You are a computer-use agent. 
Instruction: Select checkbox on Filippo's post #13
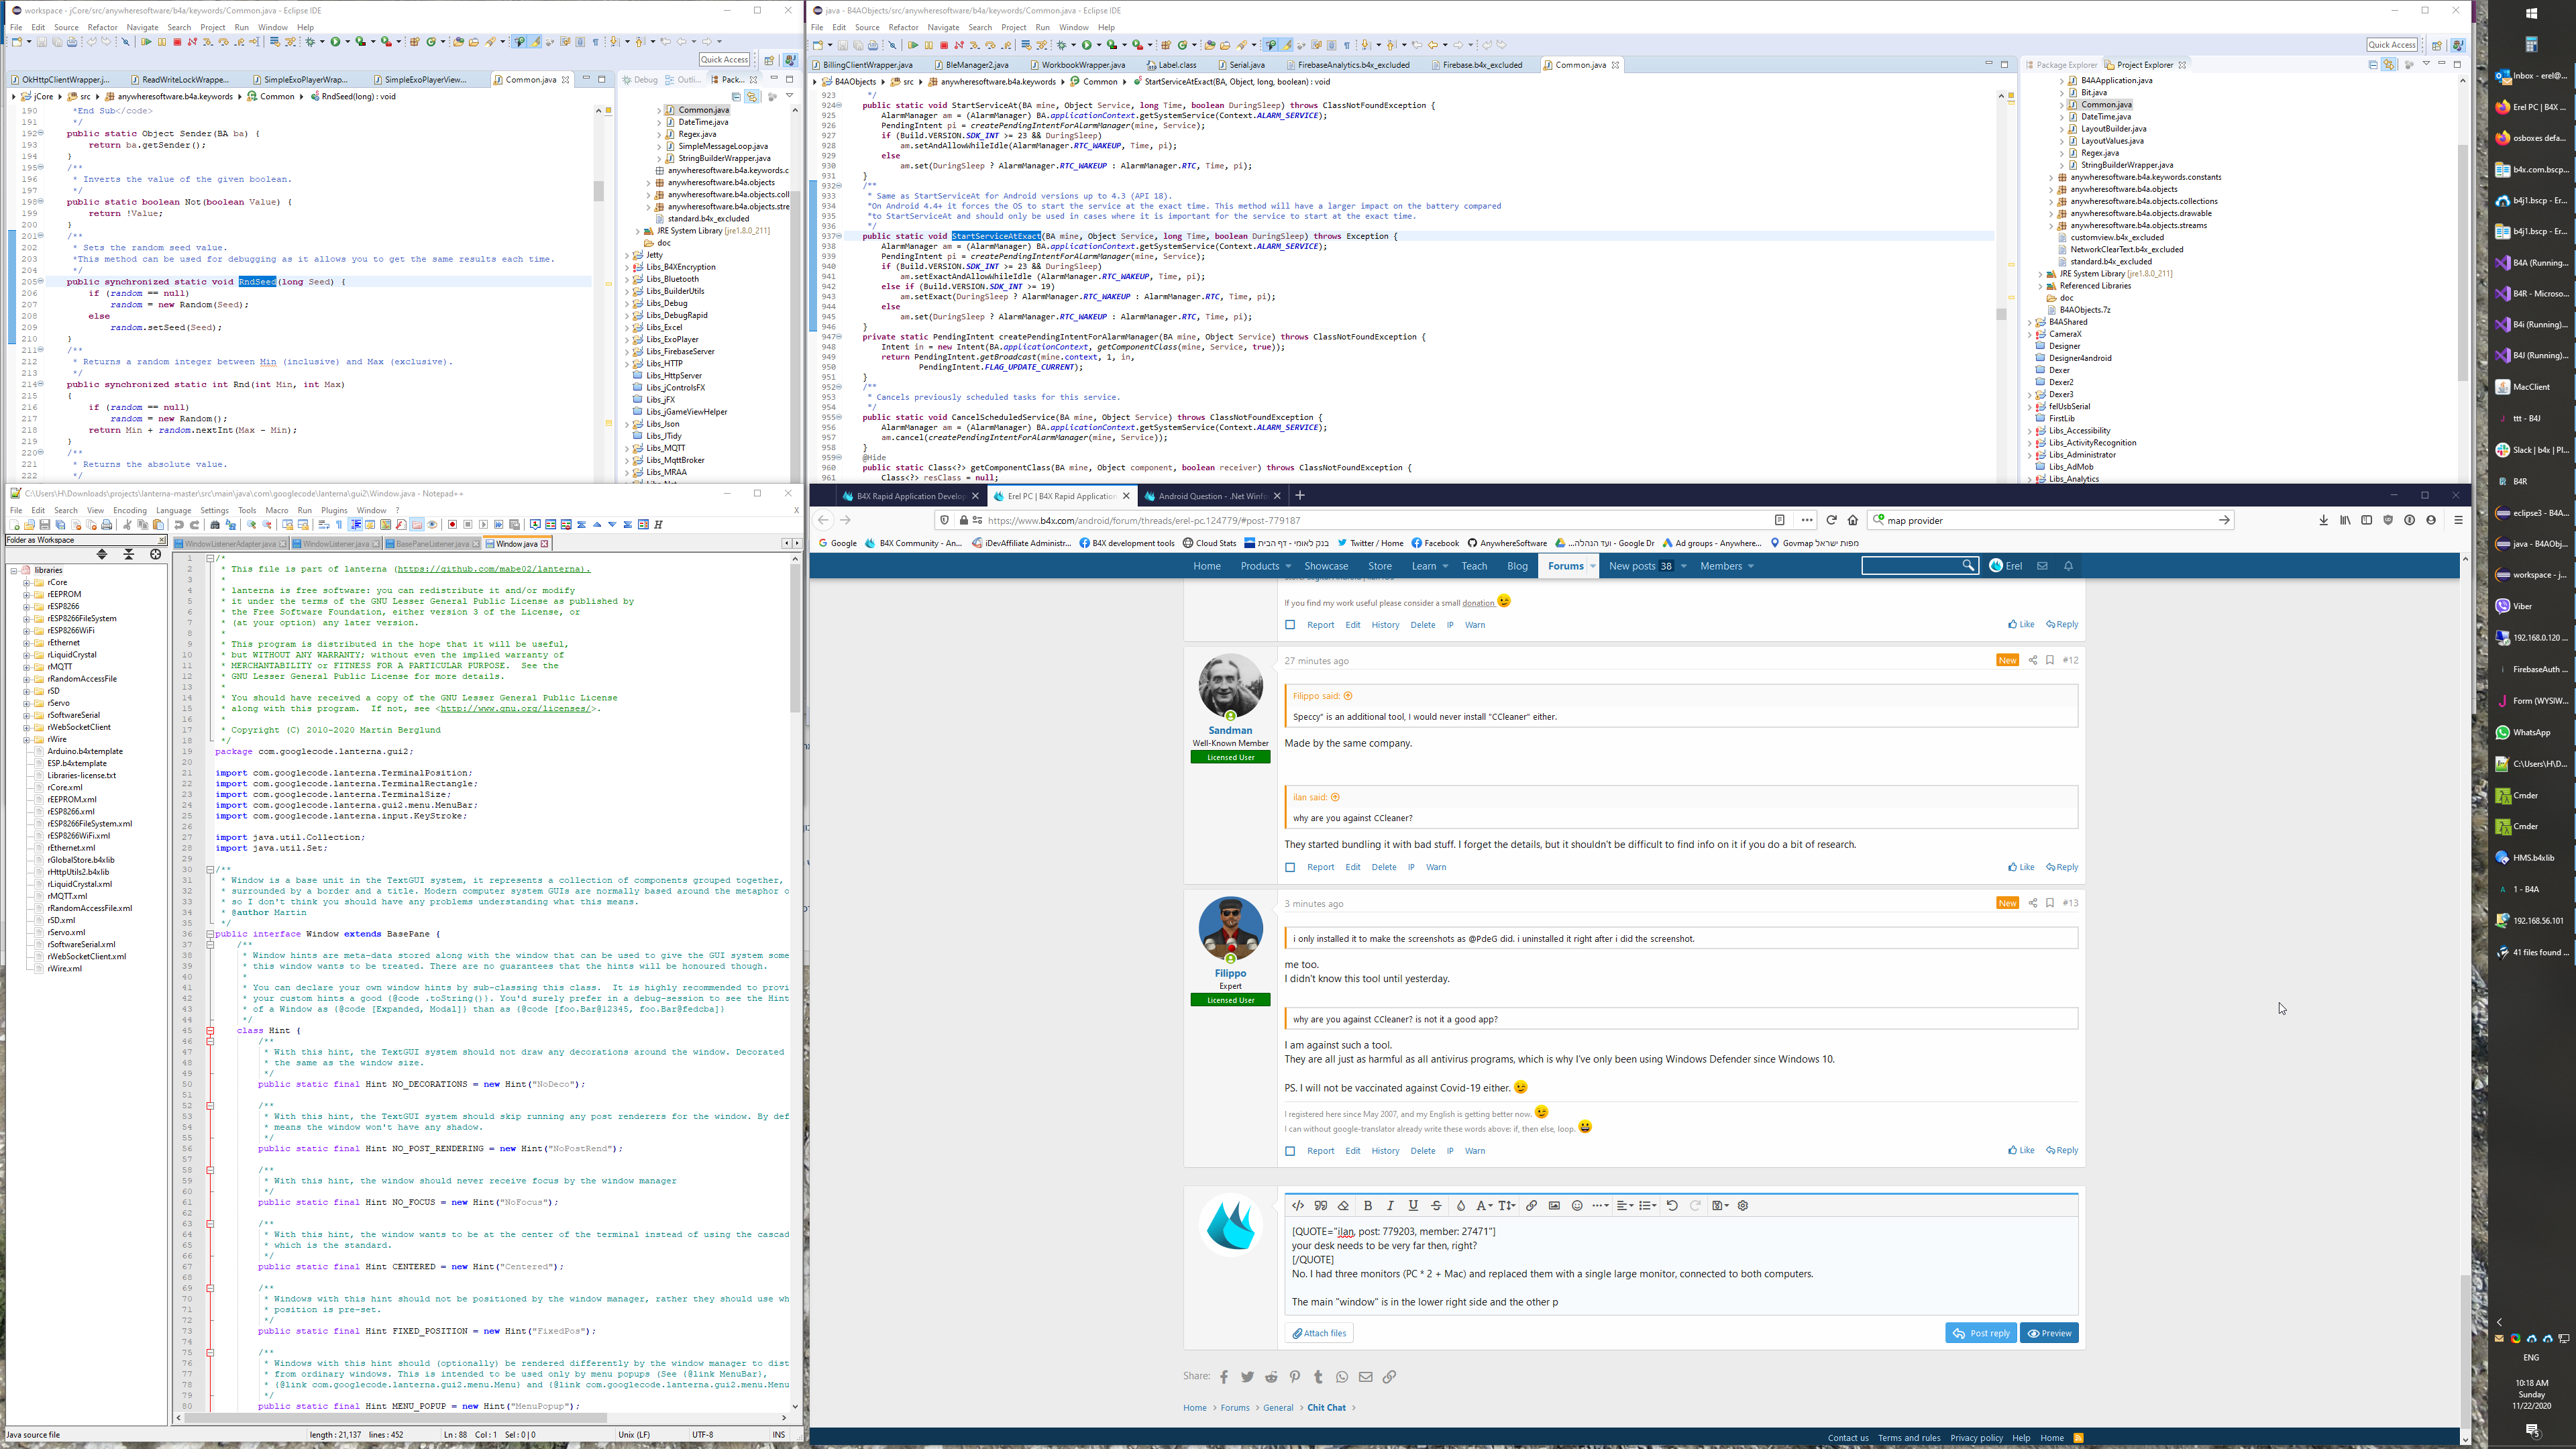pyautogui.click(x=1290, y=1151)
